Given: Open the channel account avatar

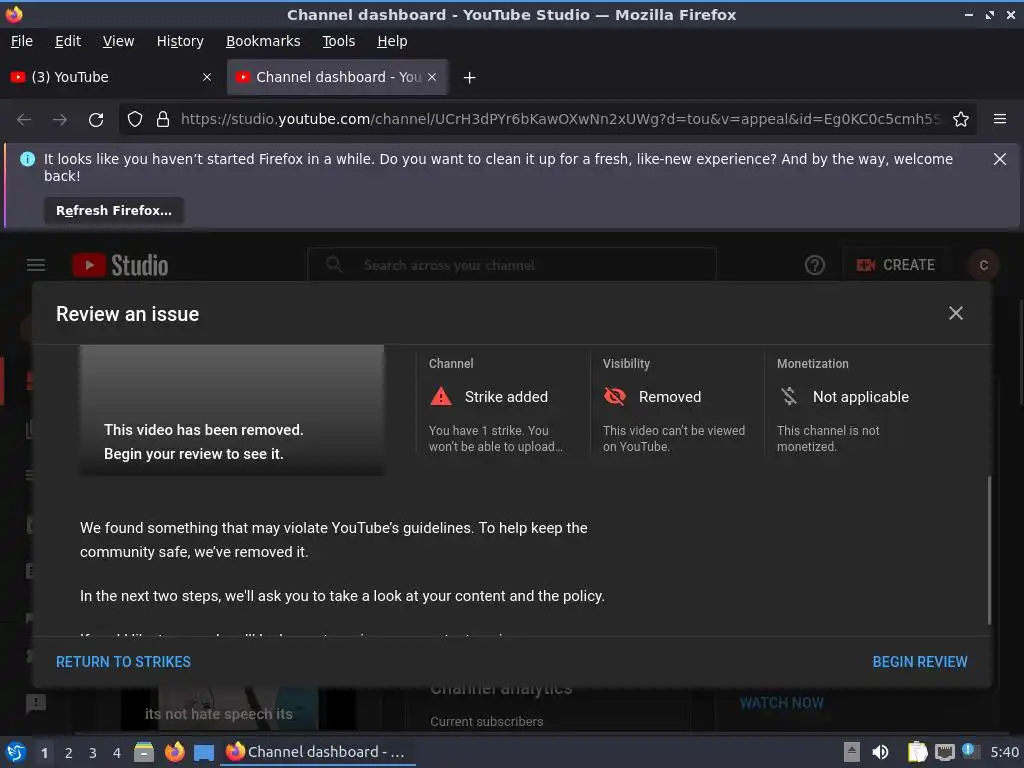Looking at the screenshot, I should tap(983, 265).
